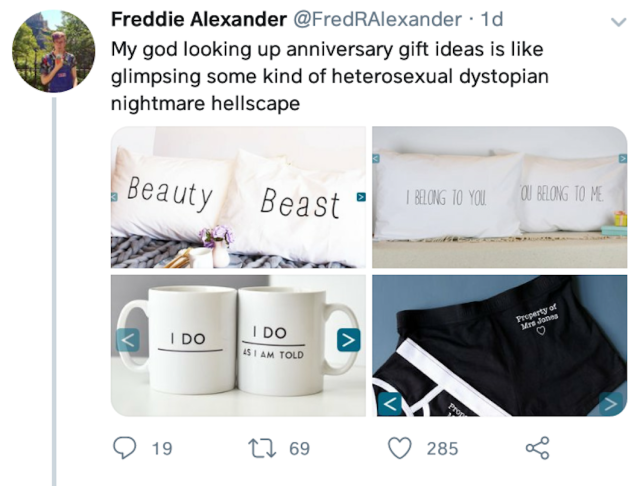
Task: Open the Freddie Alexander display name
Action: [199, 19]
